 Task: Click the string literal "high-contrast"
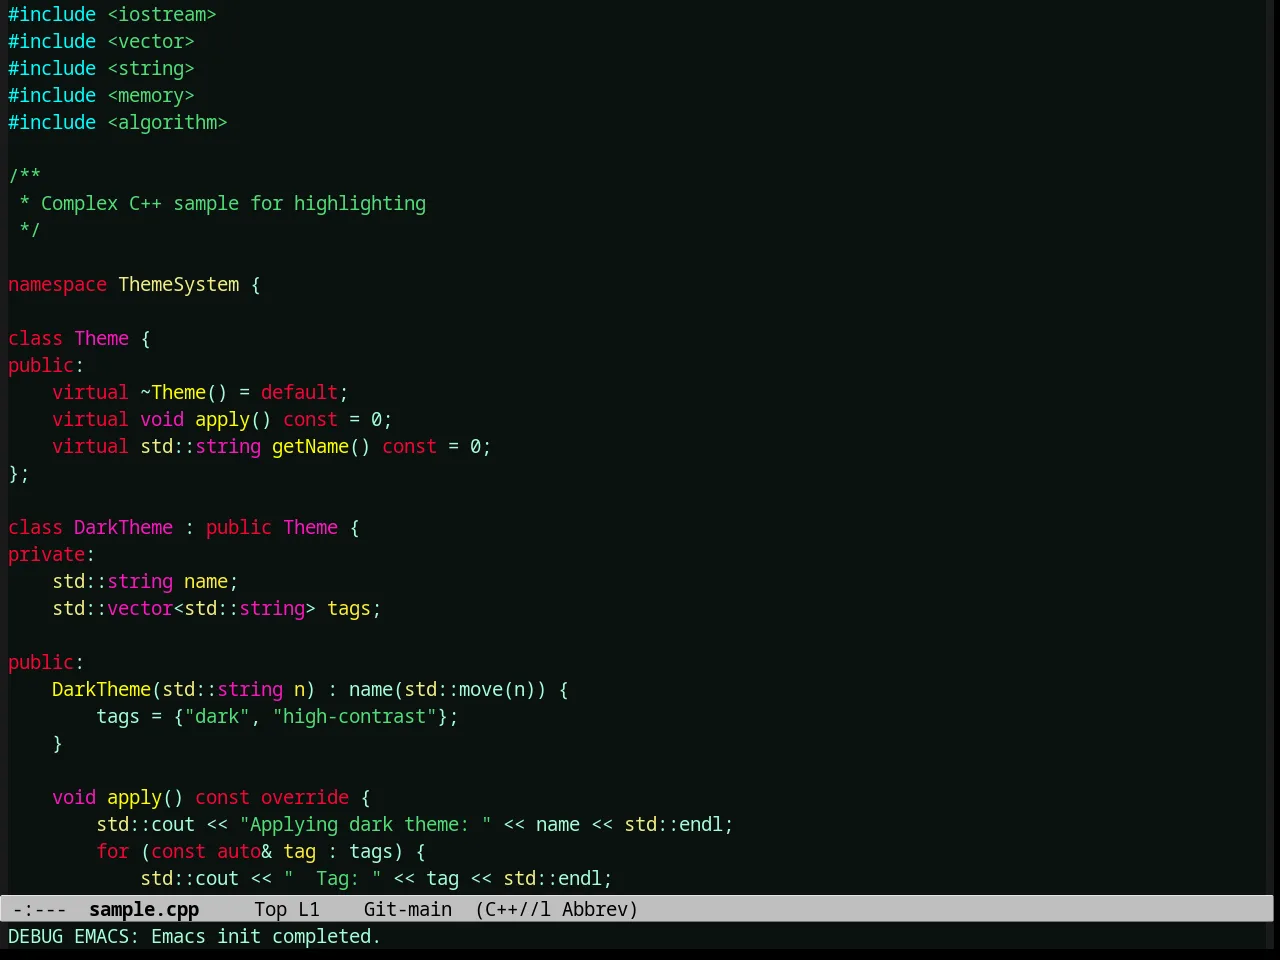click(354, 716)
